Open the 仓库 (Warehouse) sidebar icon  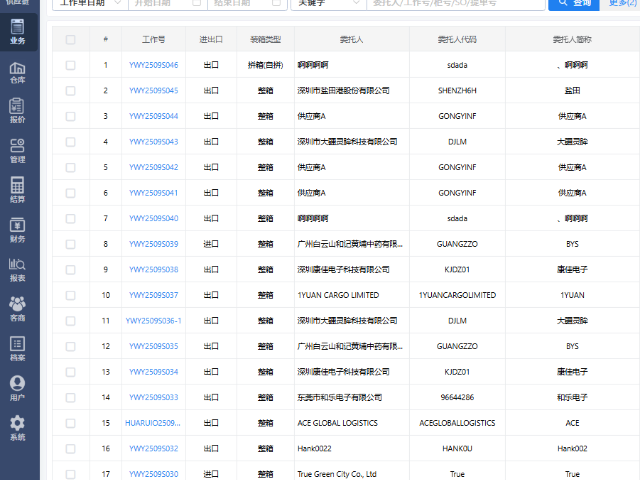click(18, 70)
